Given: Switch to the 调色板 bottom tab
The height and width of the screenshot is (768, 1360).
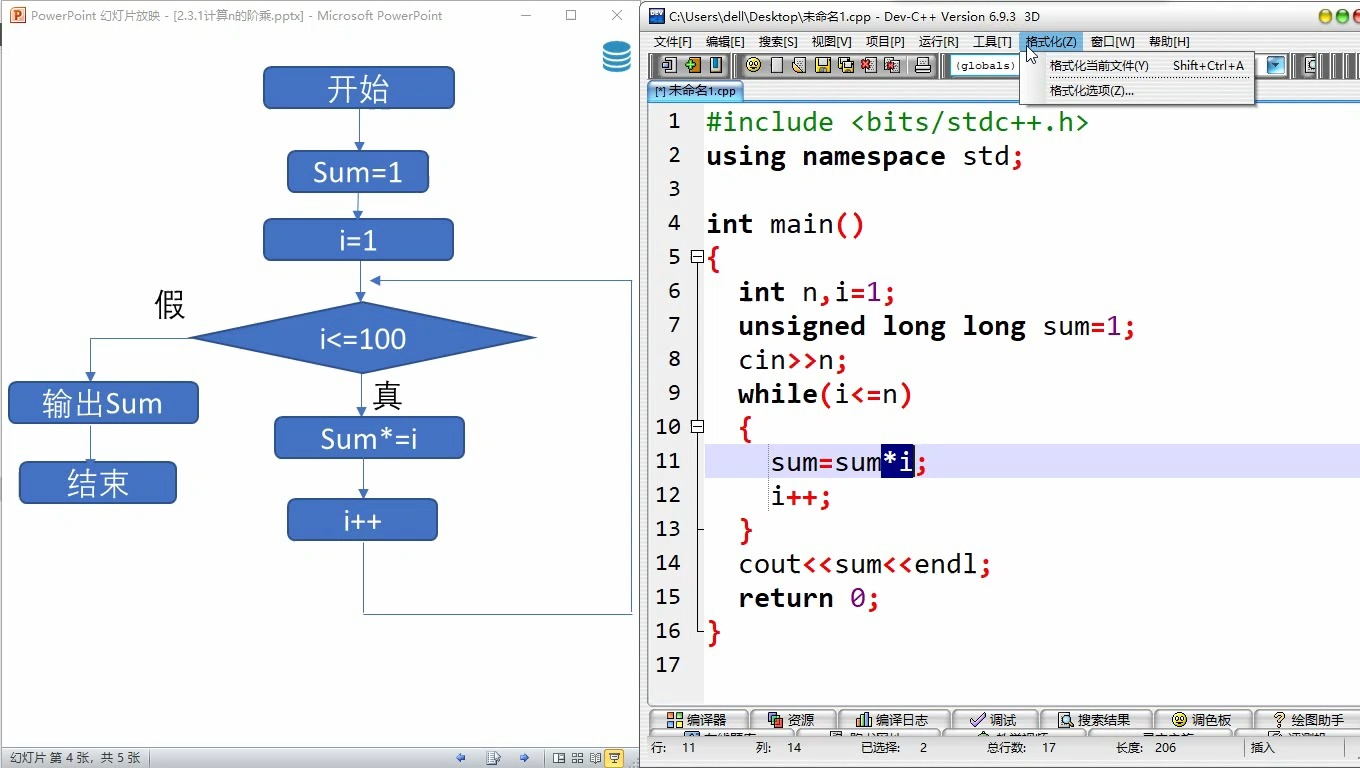Looking at the screenshot, I should 1202,720.
